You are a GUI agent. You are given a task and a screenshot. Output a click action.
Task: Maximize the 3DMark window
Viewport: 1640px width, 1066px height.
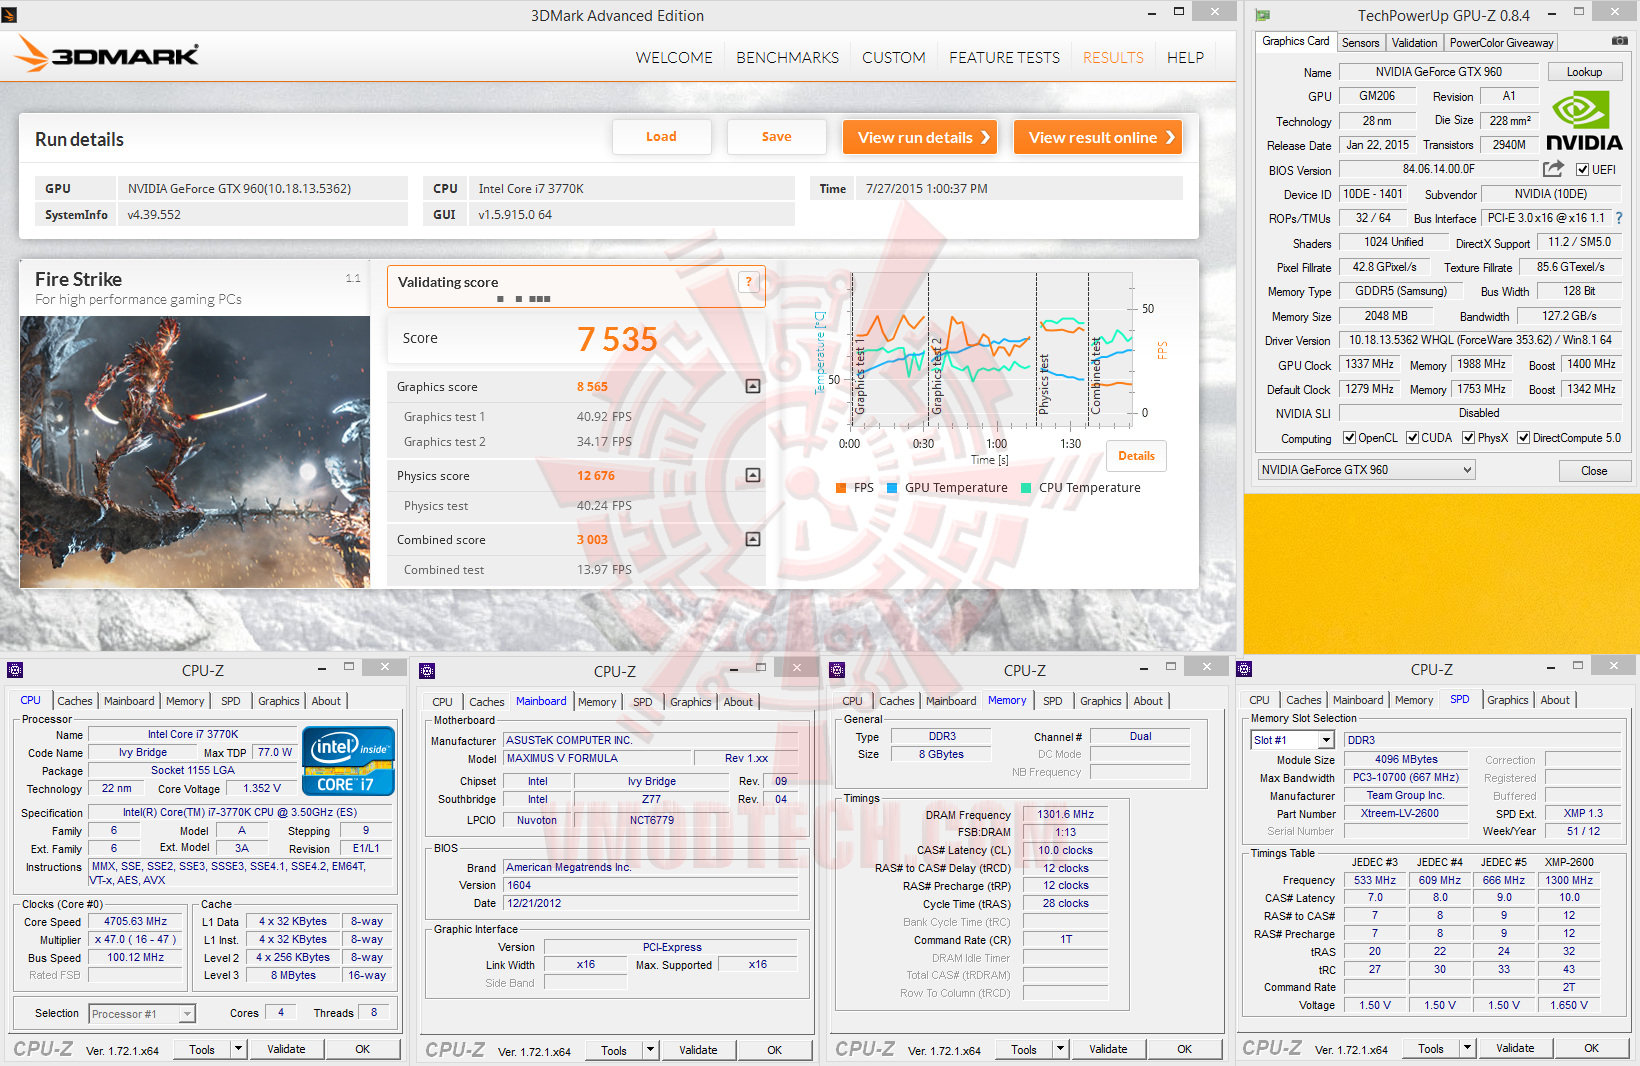point(1179,12)
